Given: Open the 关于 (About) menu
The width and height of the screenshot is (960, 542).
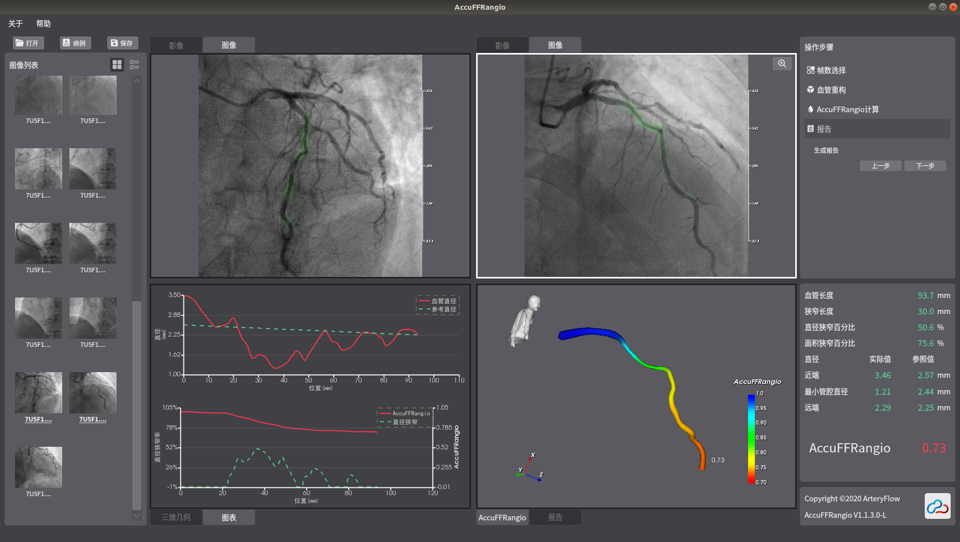Looking at the screenshot, I should 15,24.
